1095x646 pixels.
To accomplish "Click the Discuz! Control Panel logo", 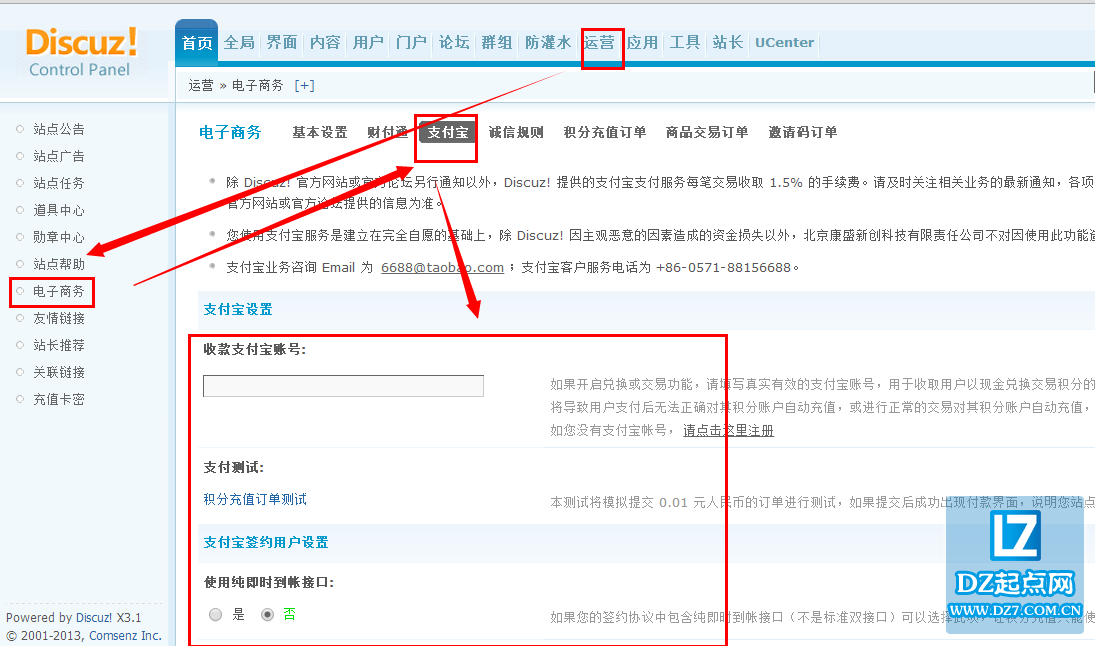I will pyautogui.click(x=80, y=52).
